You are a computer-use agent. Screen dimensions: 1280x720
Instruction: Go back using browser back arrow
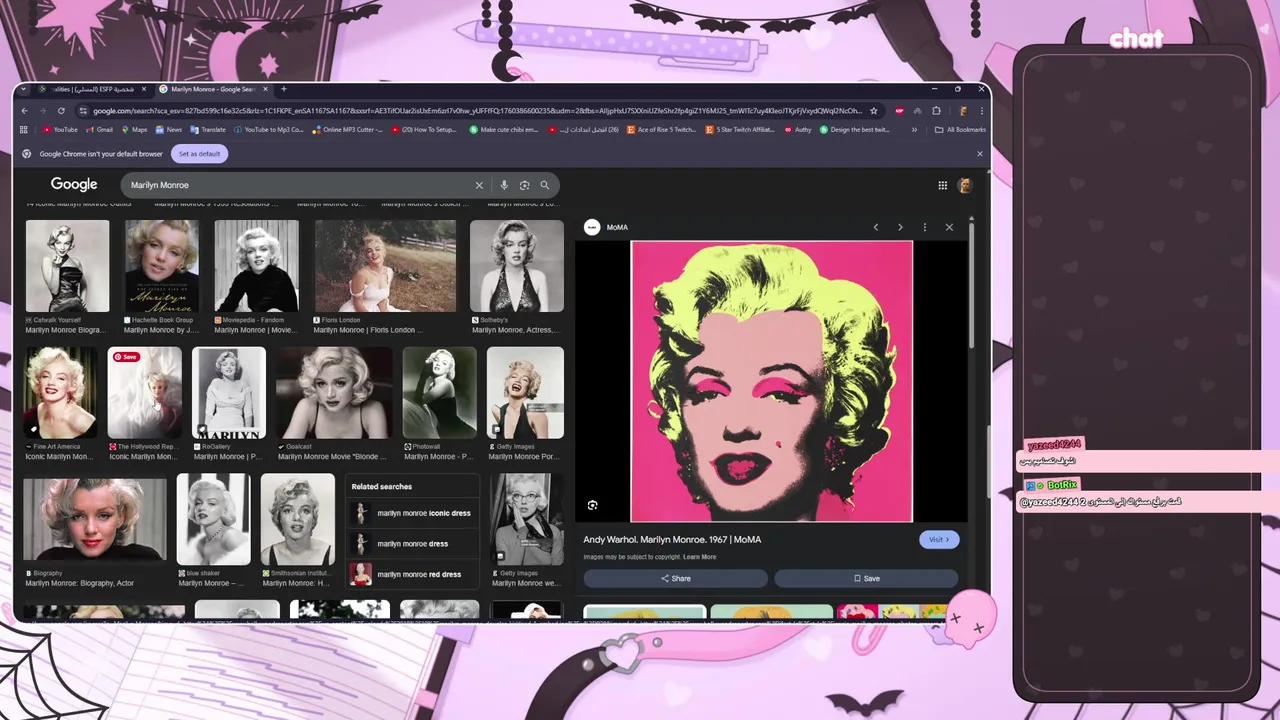(x=24, y=111)
